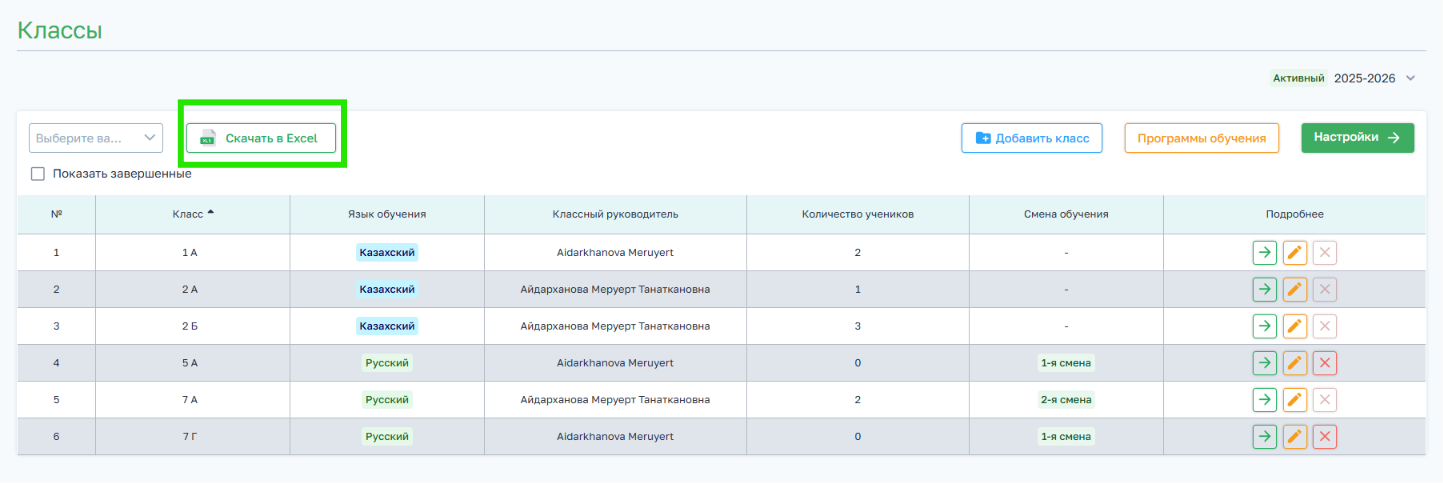Delete class 7 Г using the X icon
1443x483 pixels.
[1325, 437]
